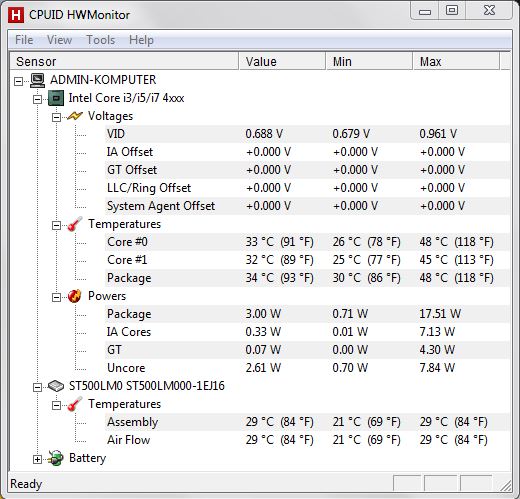Screen dimensions: 520x499
Task: Collapse the hard drive Temperatures group
Action: [x=56, y=405]
